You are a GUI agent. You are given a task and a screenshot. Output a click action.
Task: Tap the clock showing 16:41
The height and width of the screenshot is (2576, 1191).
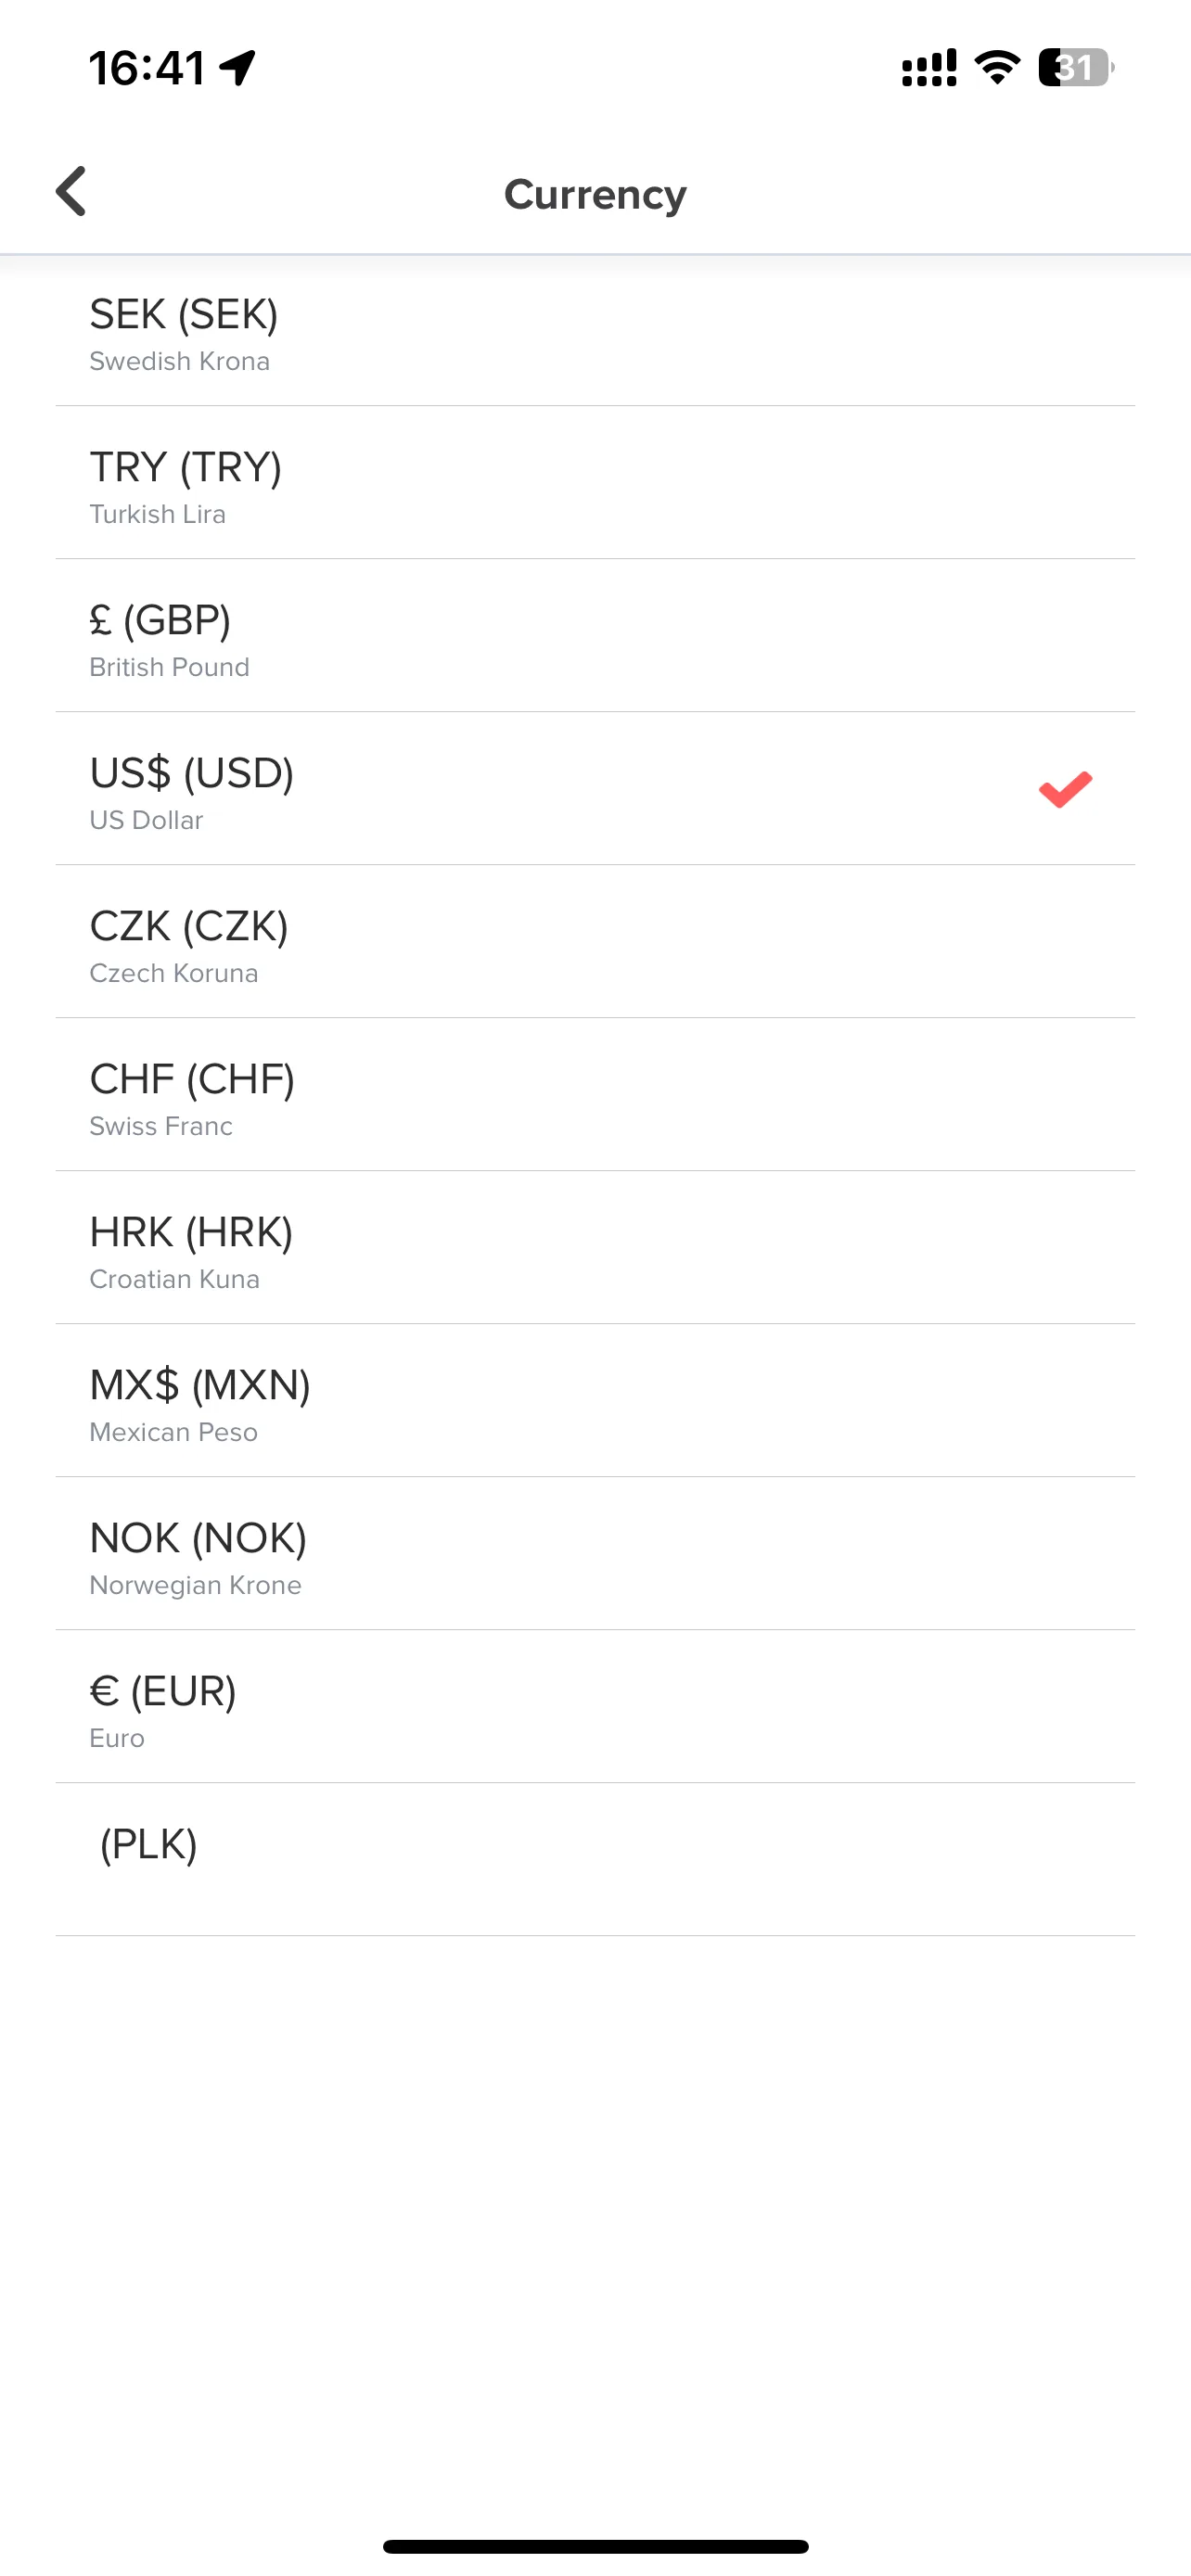click(x=147, y=68)
